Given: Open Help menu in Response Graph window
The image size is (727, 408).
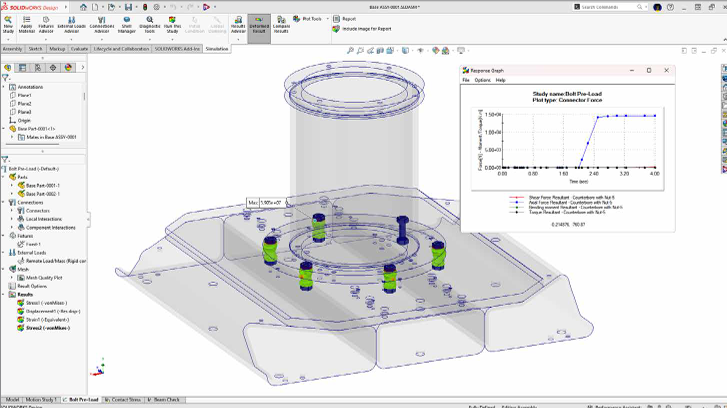Looking at the screenshot, I should [x=501, y=80].
